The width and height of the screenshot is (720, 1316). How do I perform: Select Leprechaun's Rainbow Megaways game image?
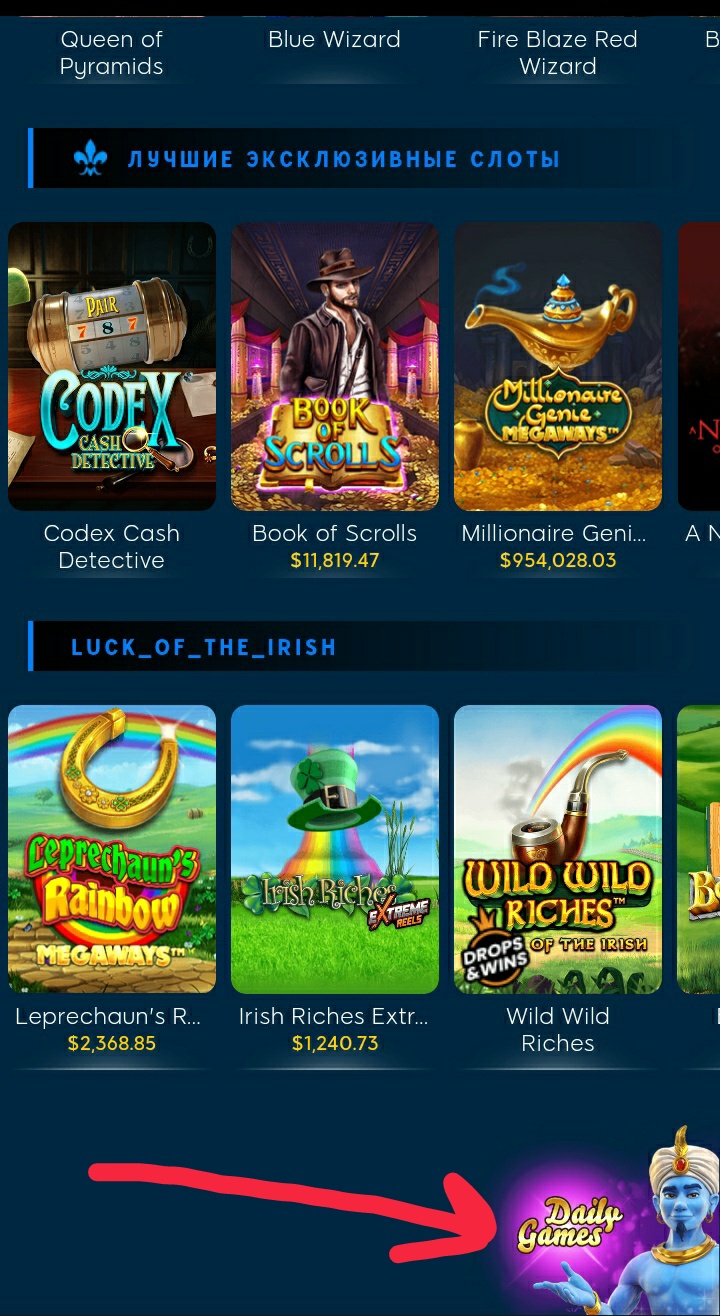[112, 849]
